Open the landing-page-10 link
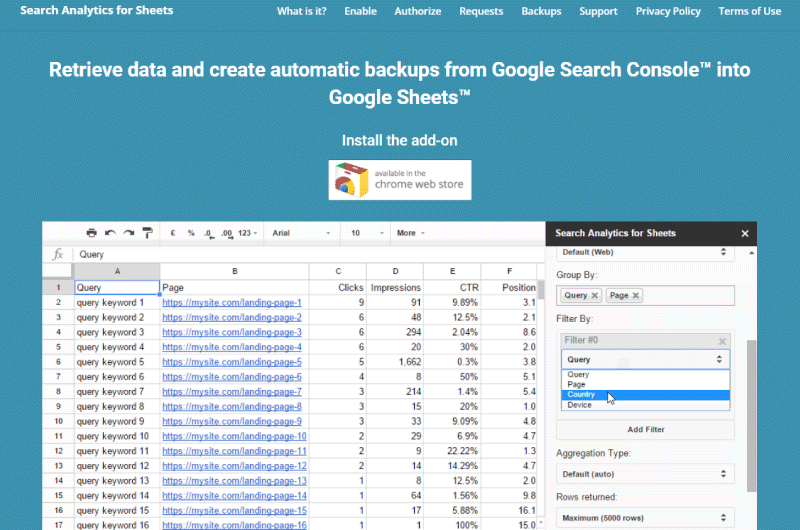Screen dimensions: 800x530 click(x=234, y=436)
